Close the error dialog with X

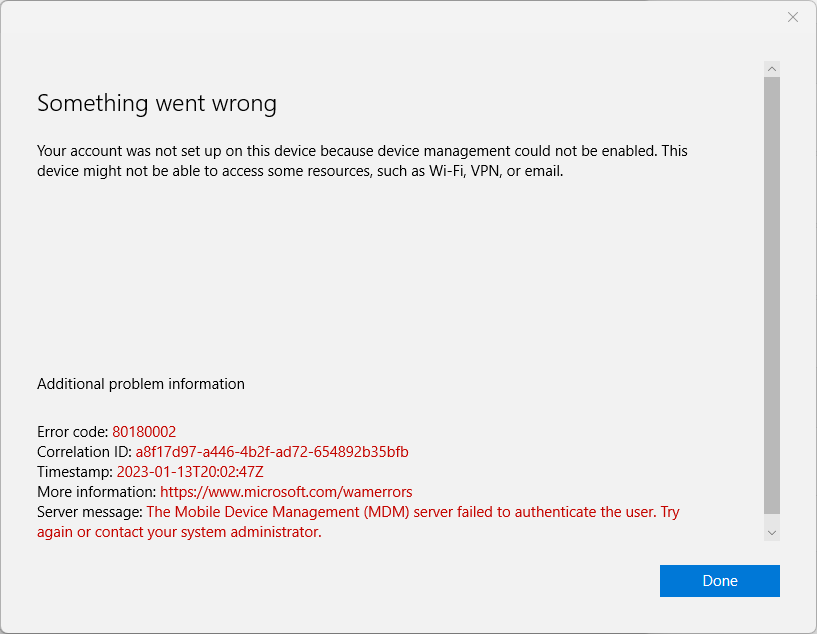click(x=793, y=17)
